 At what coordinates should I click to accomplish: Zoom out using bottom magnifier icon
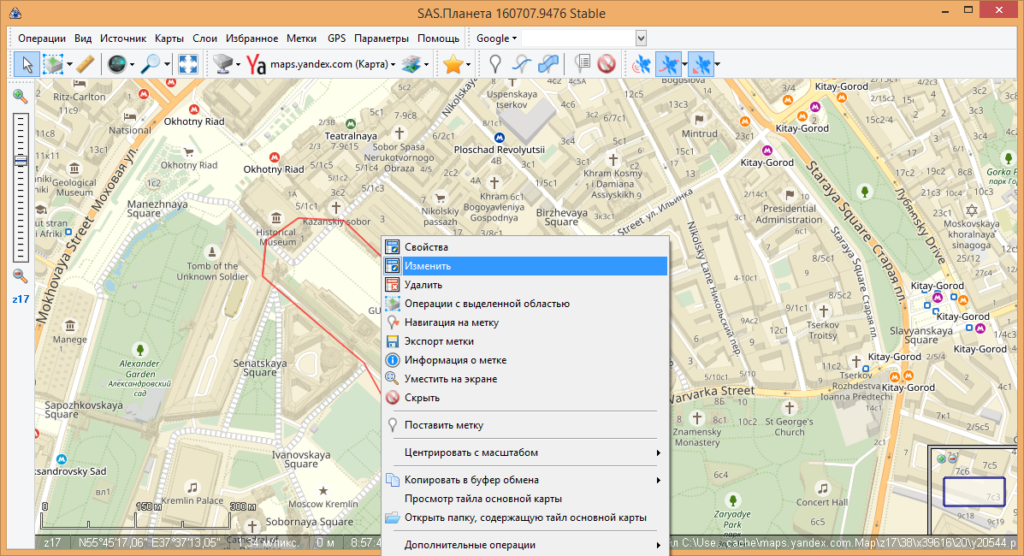[x=20, y=276]
